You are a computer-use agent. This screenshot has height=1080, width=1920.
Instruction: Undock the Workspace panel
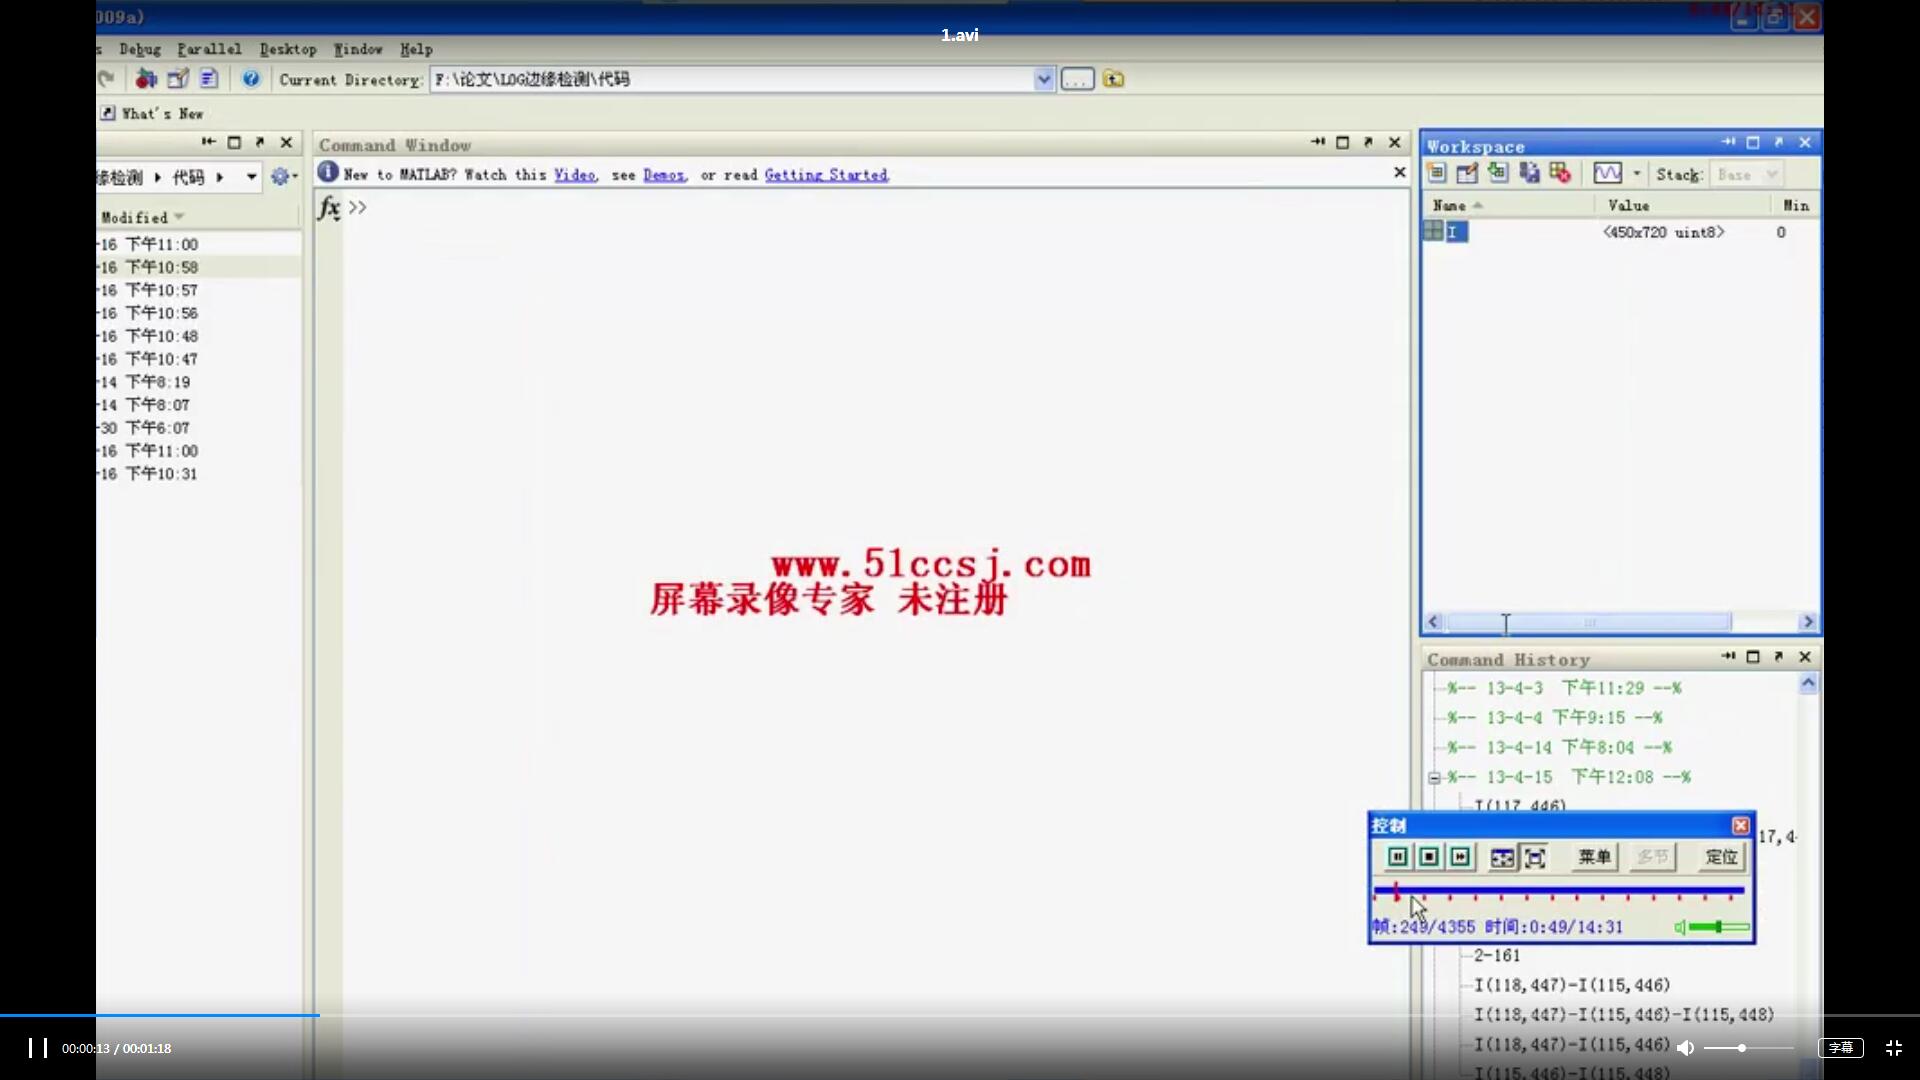(x=1779, y=142)
